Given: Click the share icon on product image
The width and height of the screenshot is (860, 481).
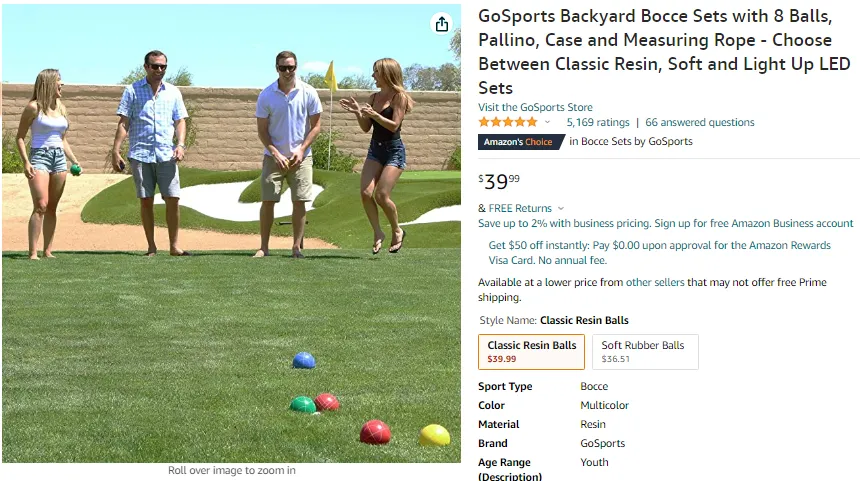Looking at the screenshot, I should (x=442, y=24).
